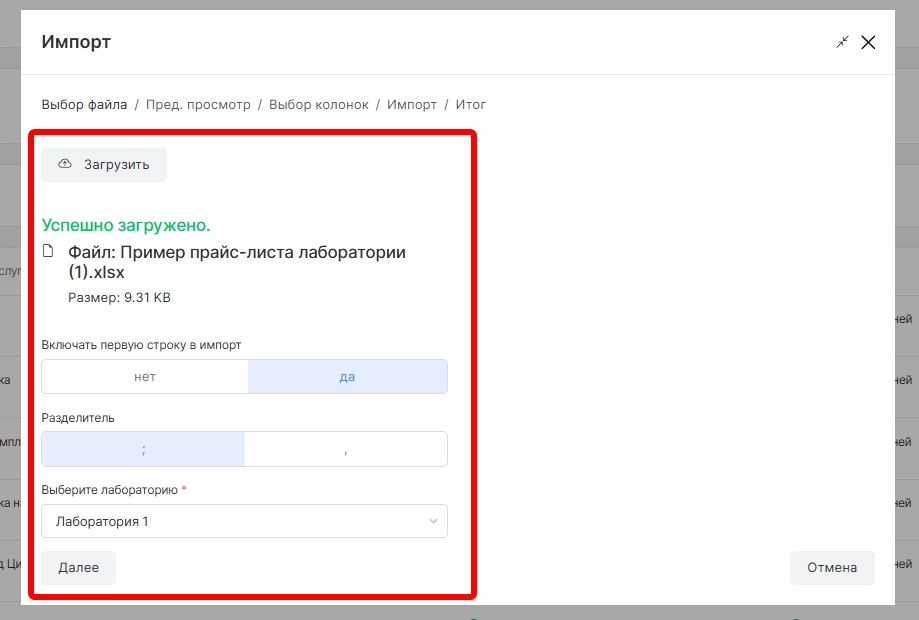Select 'нет' for including the first row
Viewport: 919px width, 620px height.
coord(145,377)
